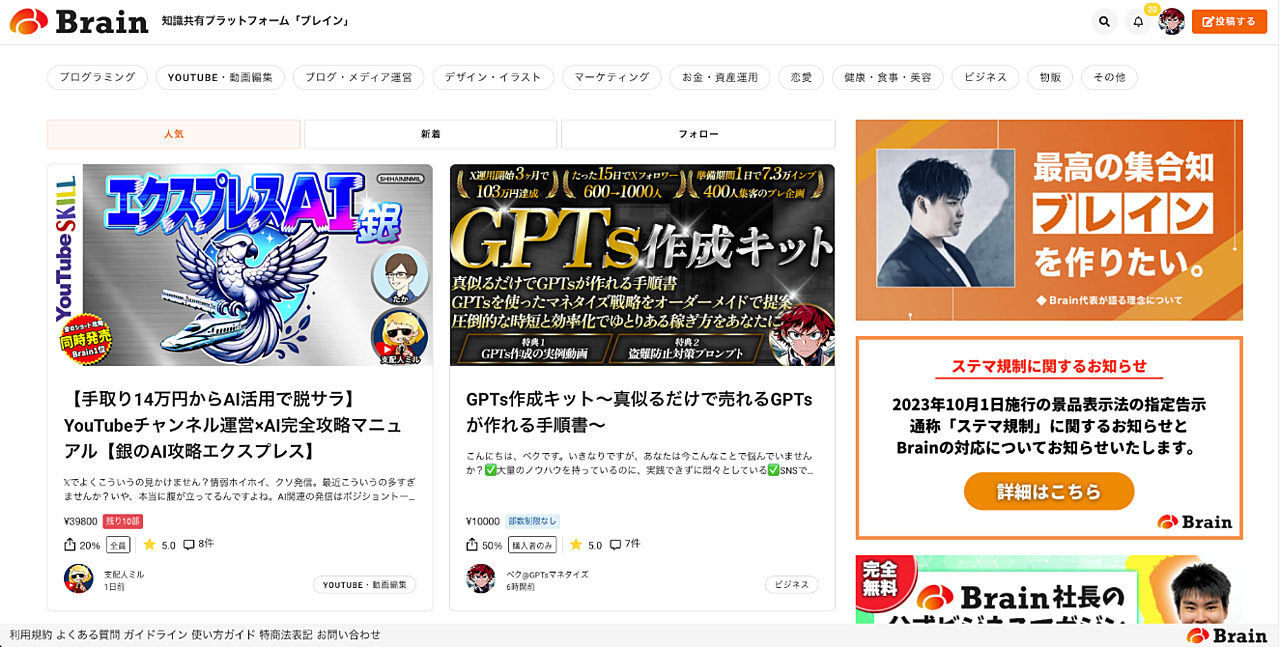Select the YOUTUBE・動画編集 category chip
Viewport: 1280px width, 647px height.
[x=220, y=77]
